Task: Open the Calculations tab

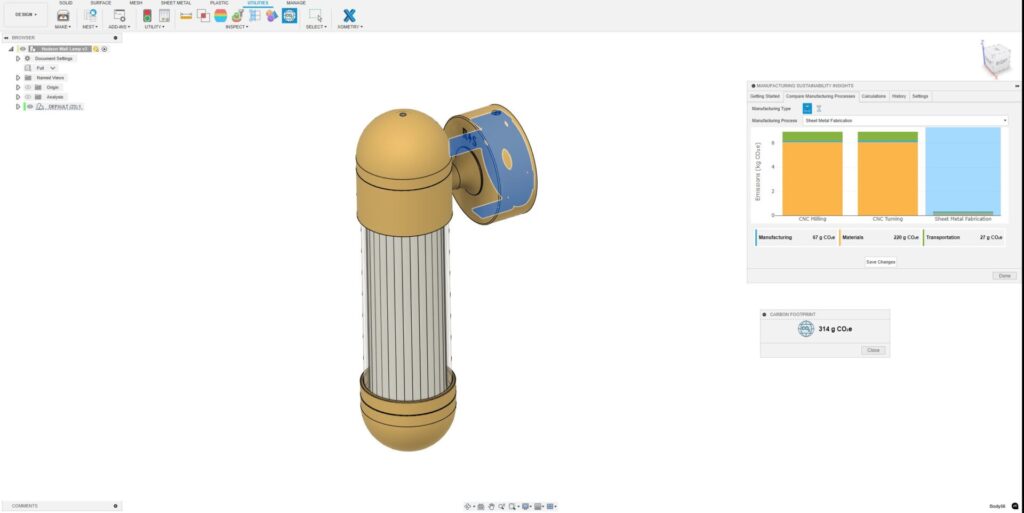Action: 873,96
